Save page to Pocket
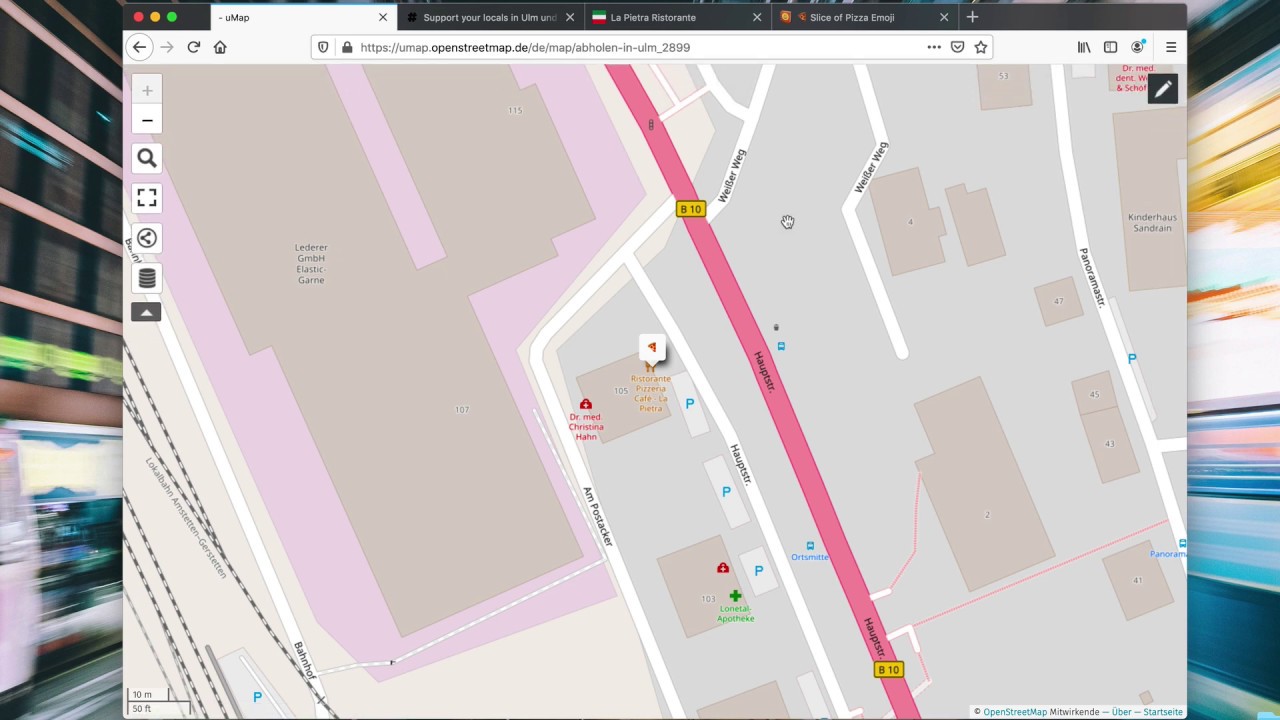The image size is (1280, 720). click(957, 47)
